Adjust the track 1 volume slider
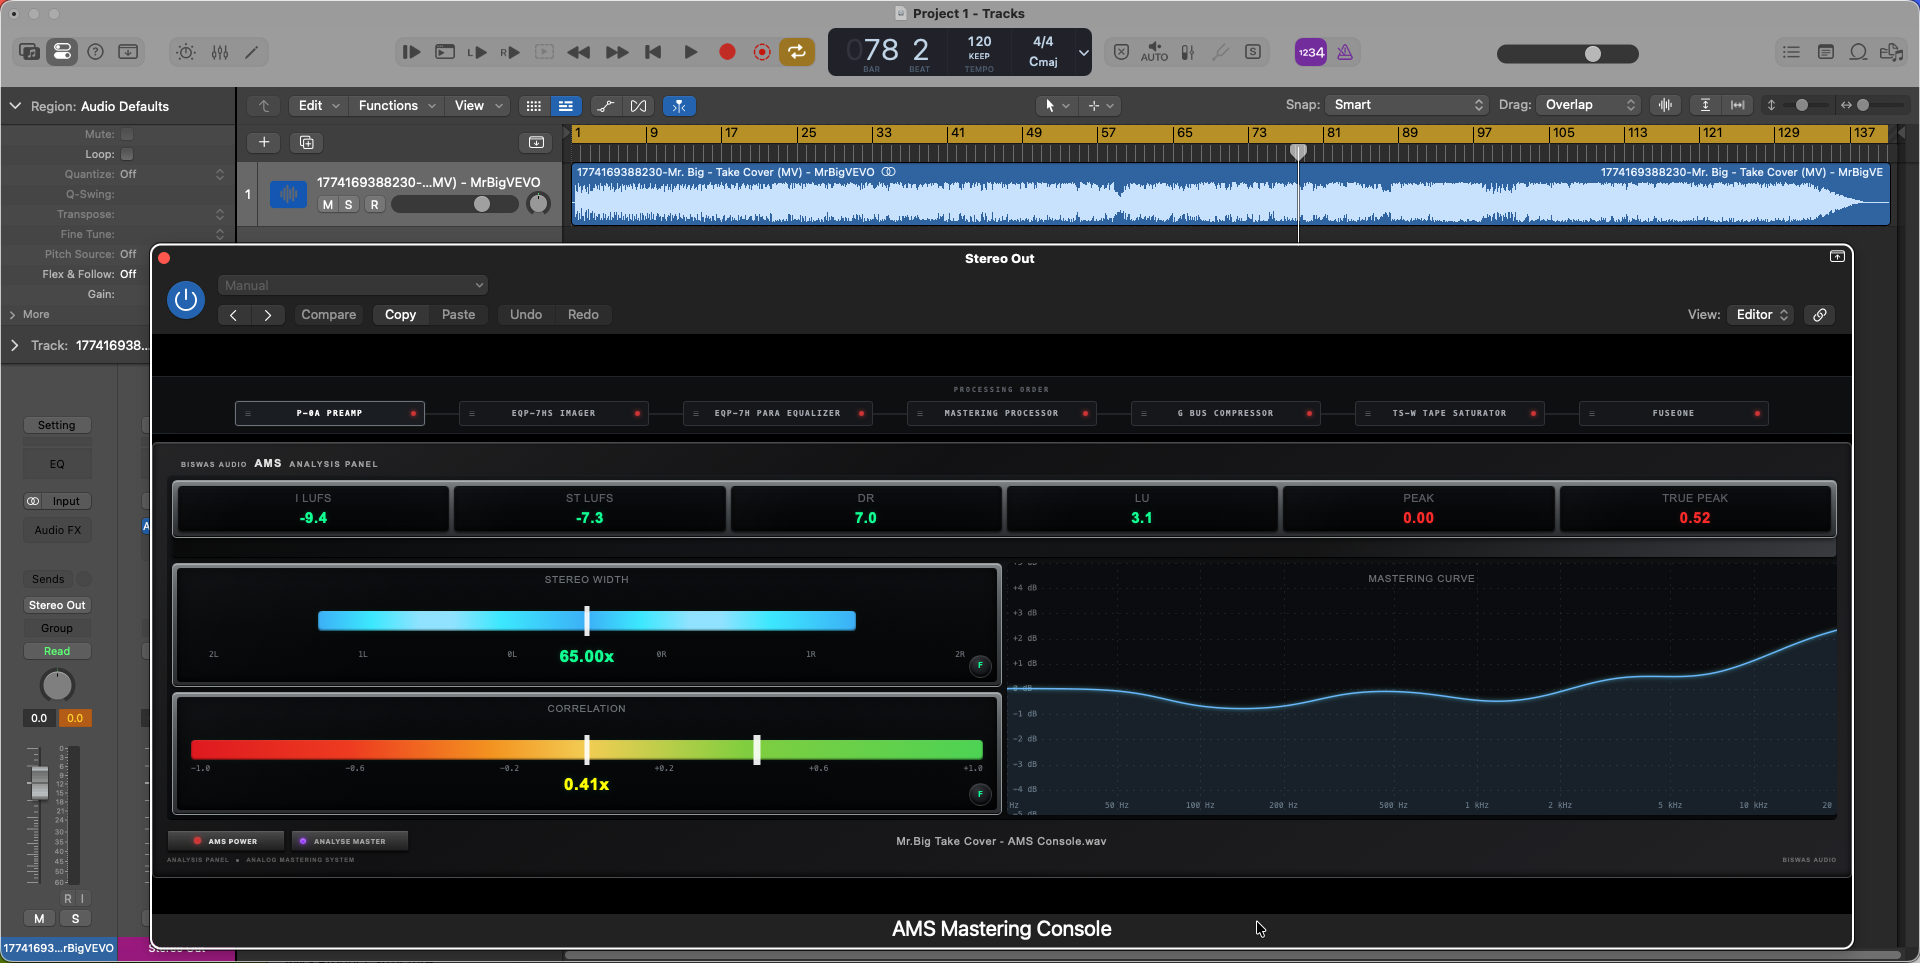Viewport: 1920px width, 963px height. click(455, 204)
